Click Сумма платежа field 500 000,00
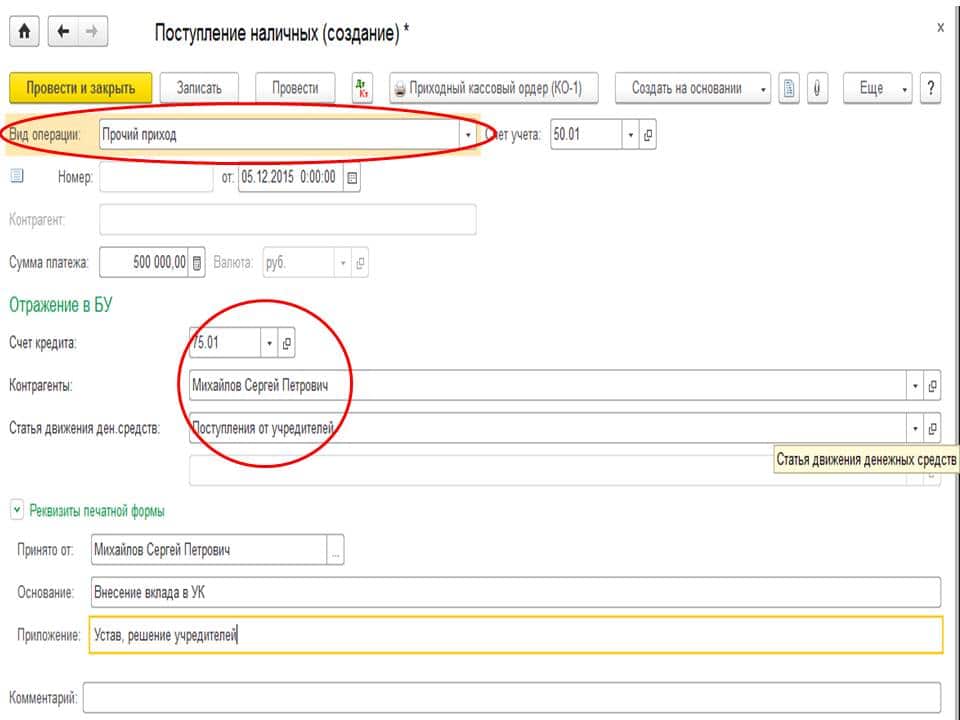The image size is (960, 720). click(144, 263)
